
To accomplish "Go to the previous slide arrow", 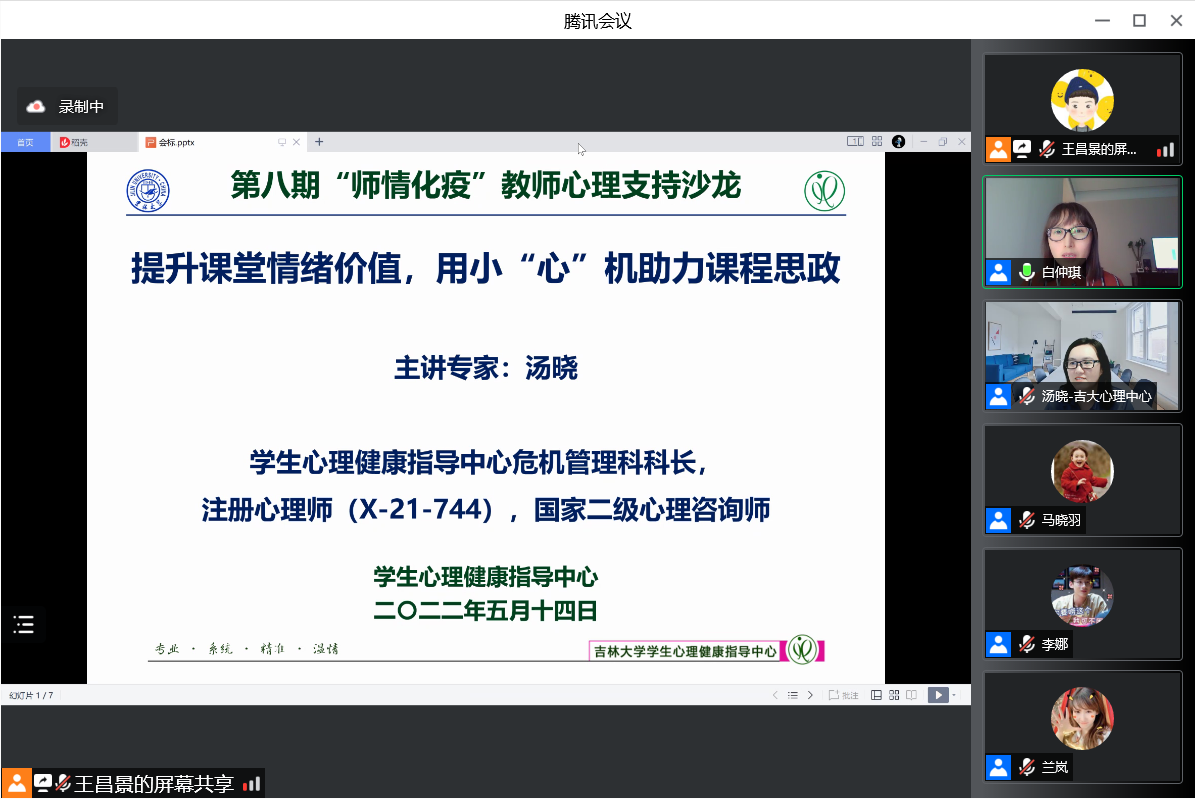I will pos(774,695).
